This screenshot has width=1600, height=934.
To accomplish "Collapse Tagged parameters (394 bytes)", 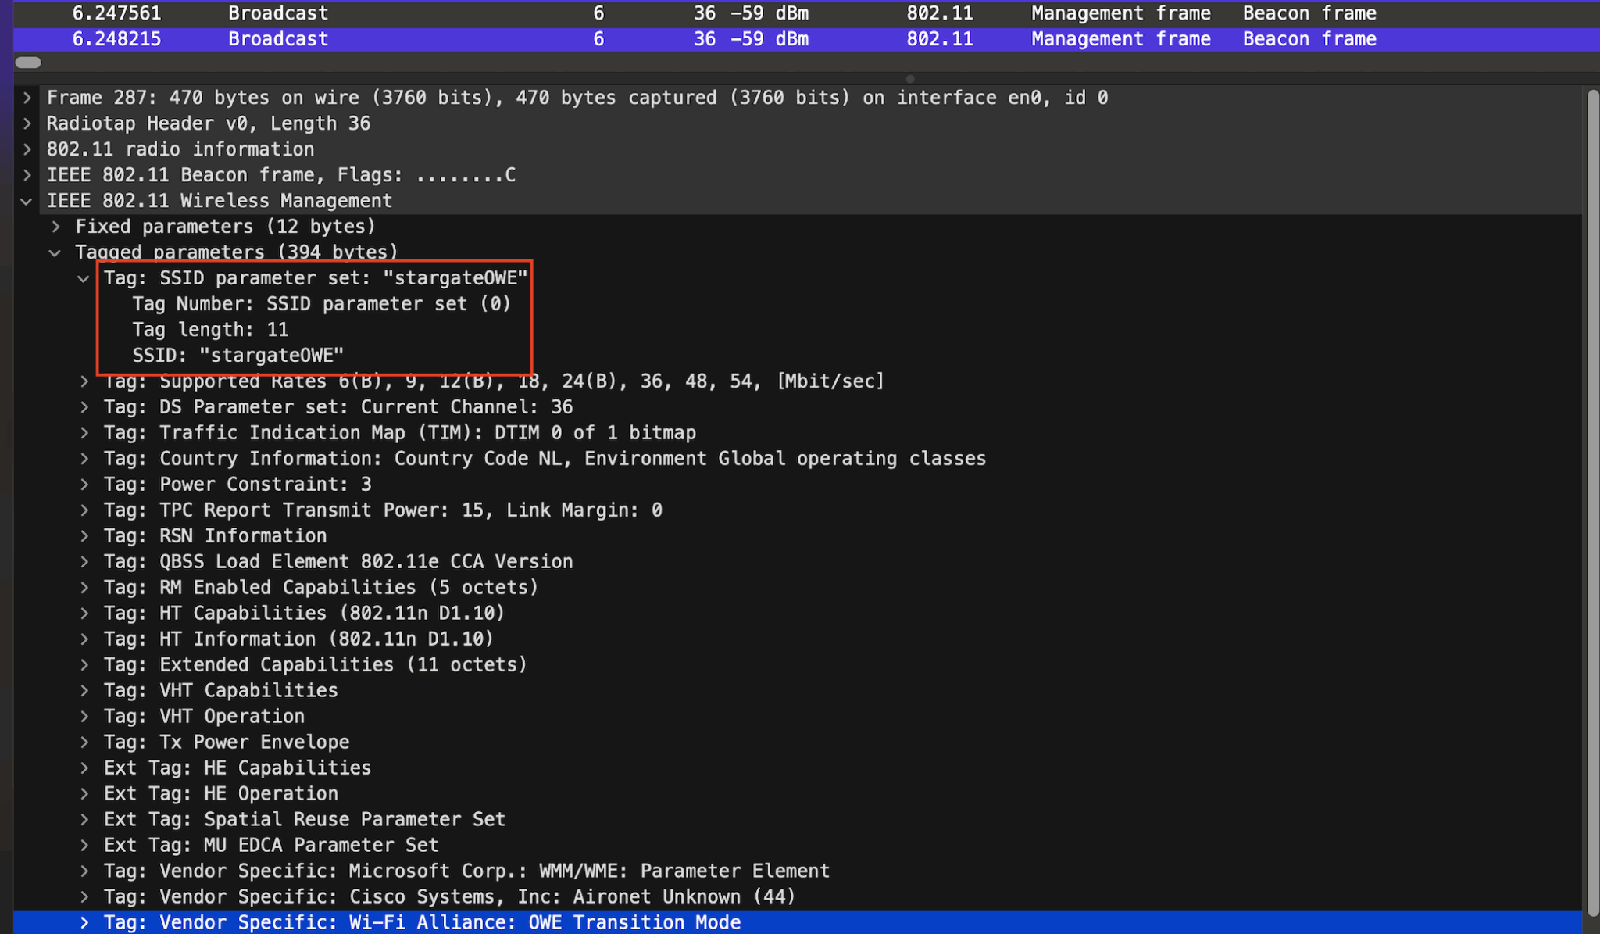I will coord(56,253).
